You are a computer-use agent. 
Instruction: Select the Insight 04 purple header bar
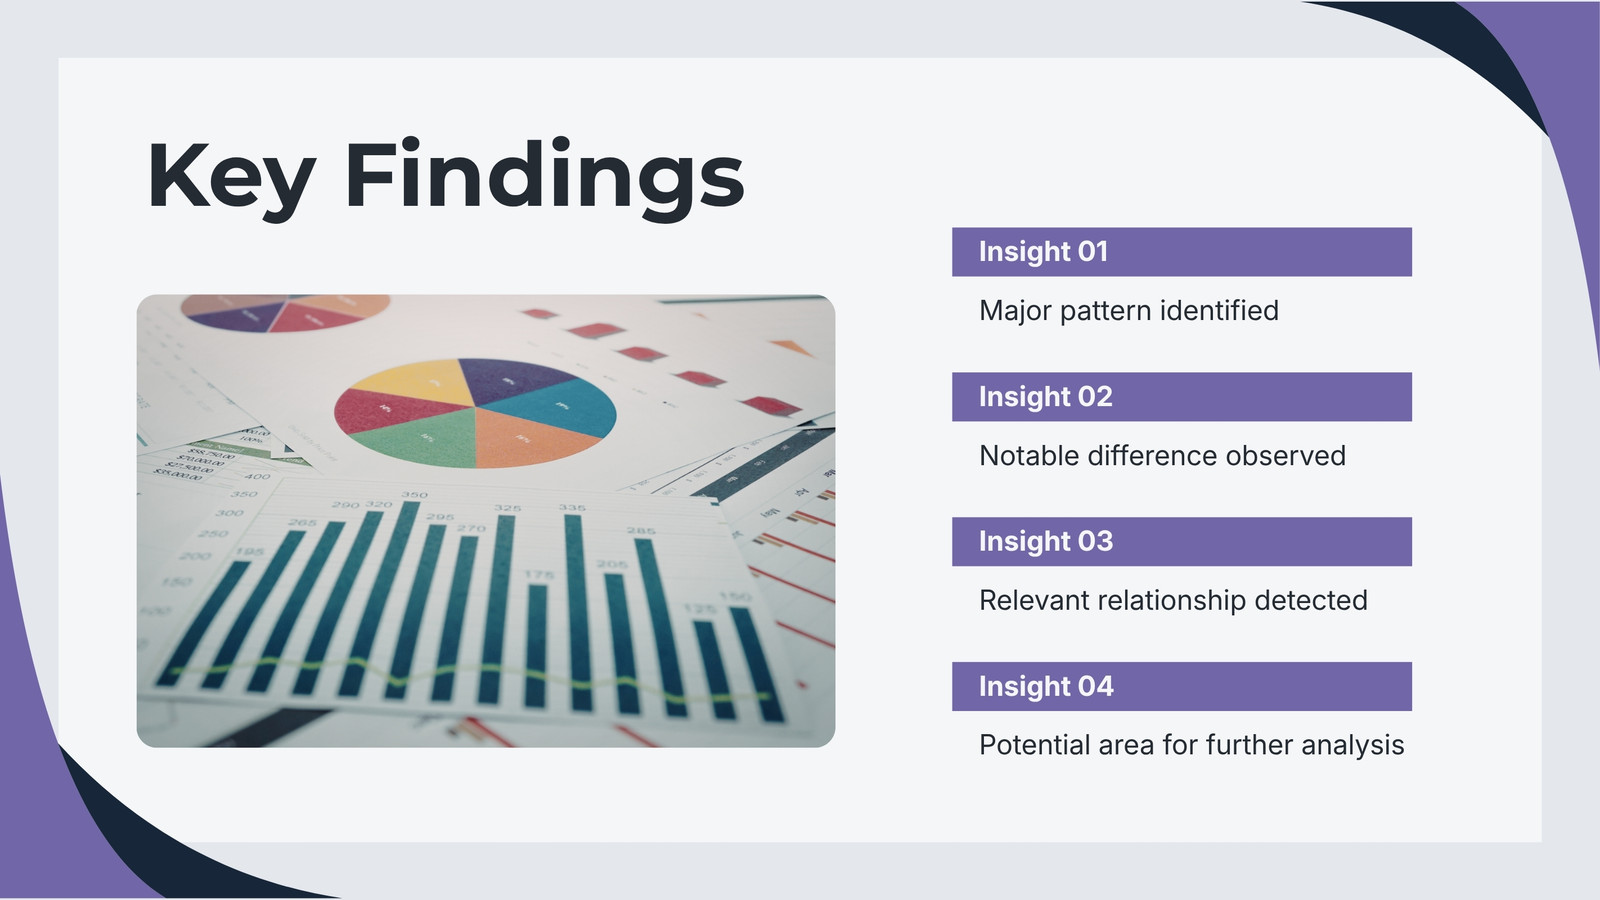[x=1181, y=686]
